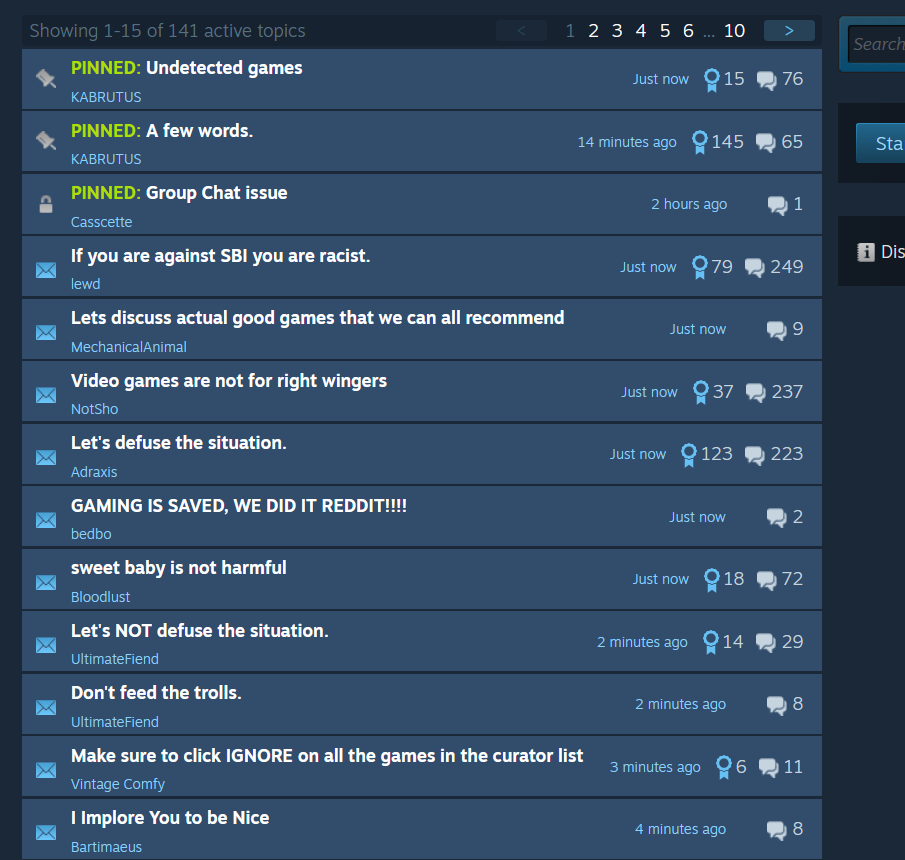Screen dimensions: 905x860
Task: Click the award ribbon icon showing 145
Action: pyautogui.click(x=700, y=142)
